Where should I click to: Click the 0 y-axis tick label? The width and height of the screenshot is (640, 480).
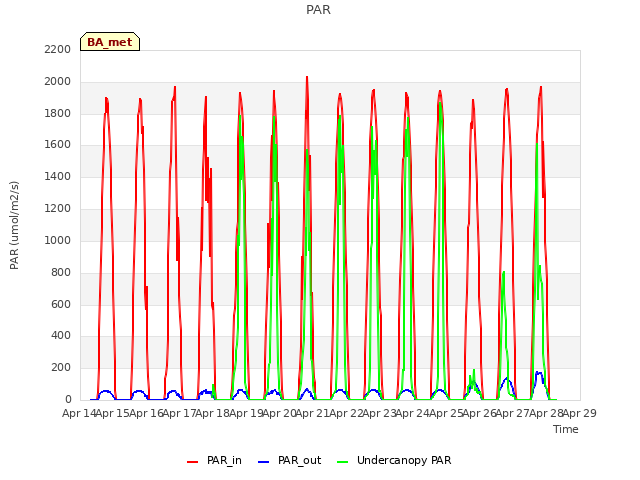[68, 400]
